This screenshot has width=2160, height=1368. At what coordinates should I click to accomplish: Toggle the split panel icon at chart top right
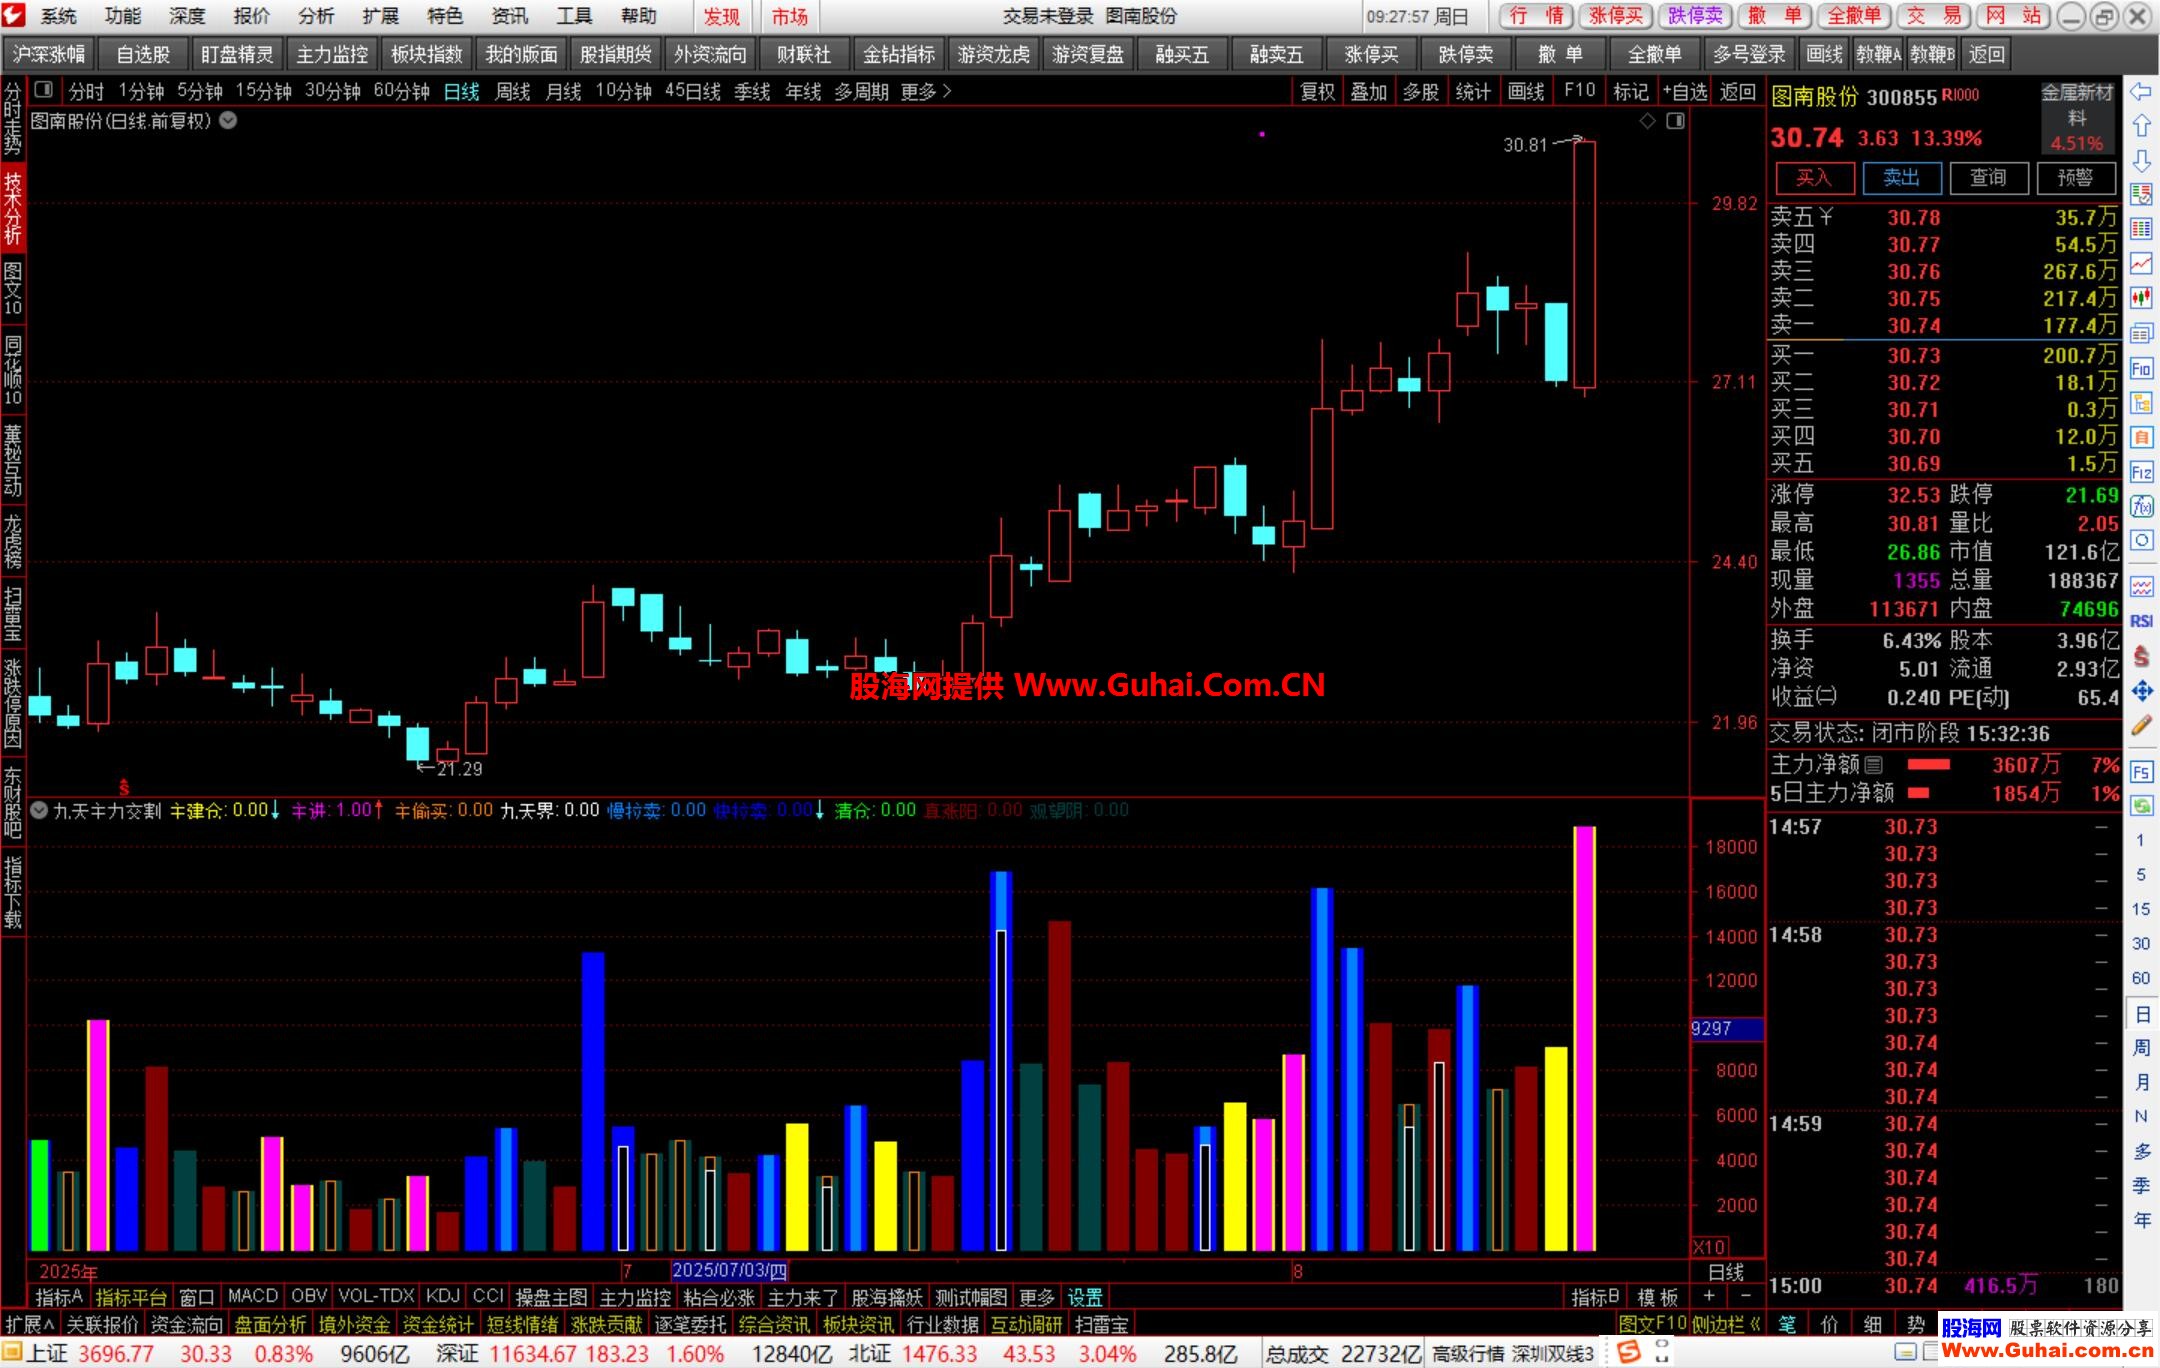[1675, 121]
